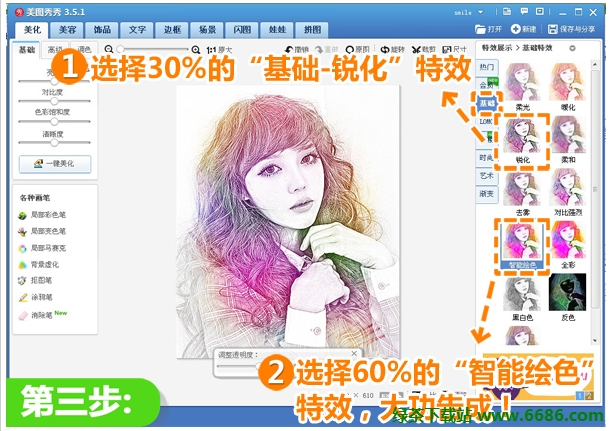Open the 渐变 effects category

point(487,194)
